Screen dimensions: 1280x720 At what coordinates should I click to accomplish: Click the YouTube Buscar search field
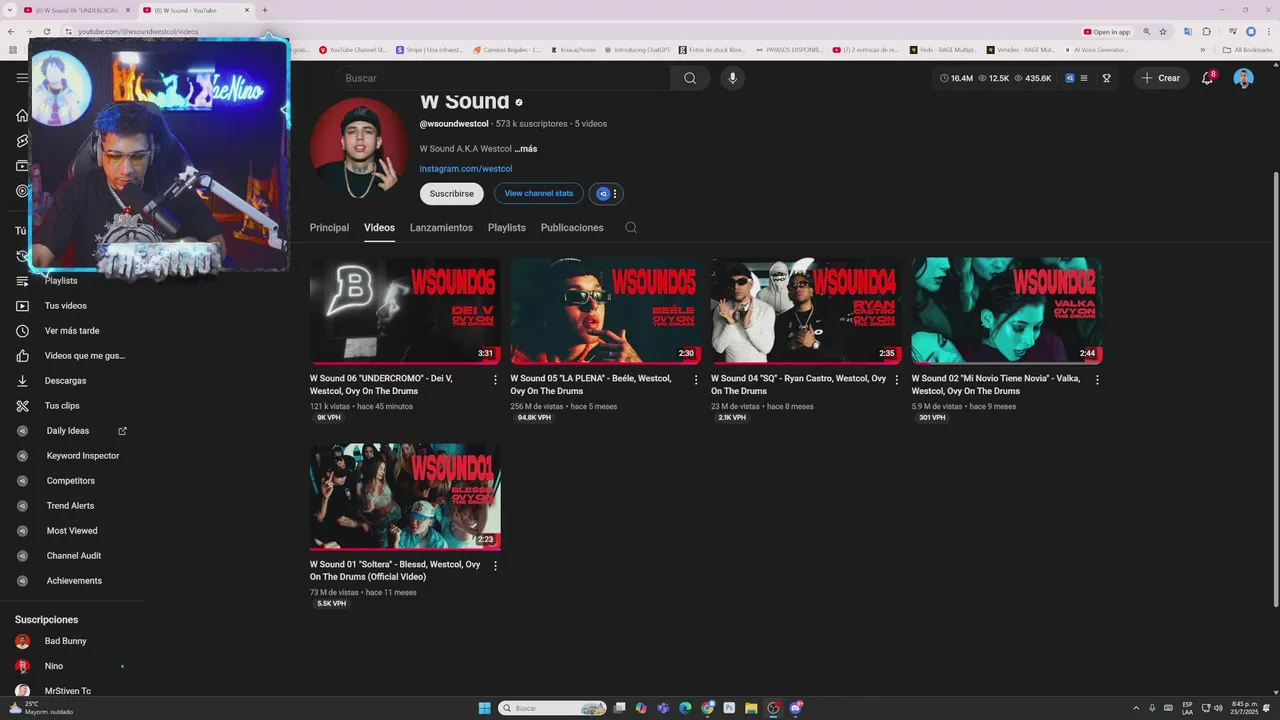pos(503,78)
